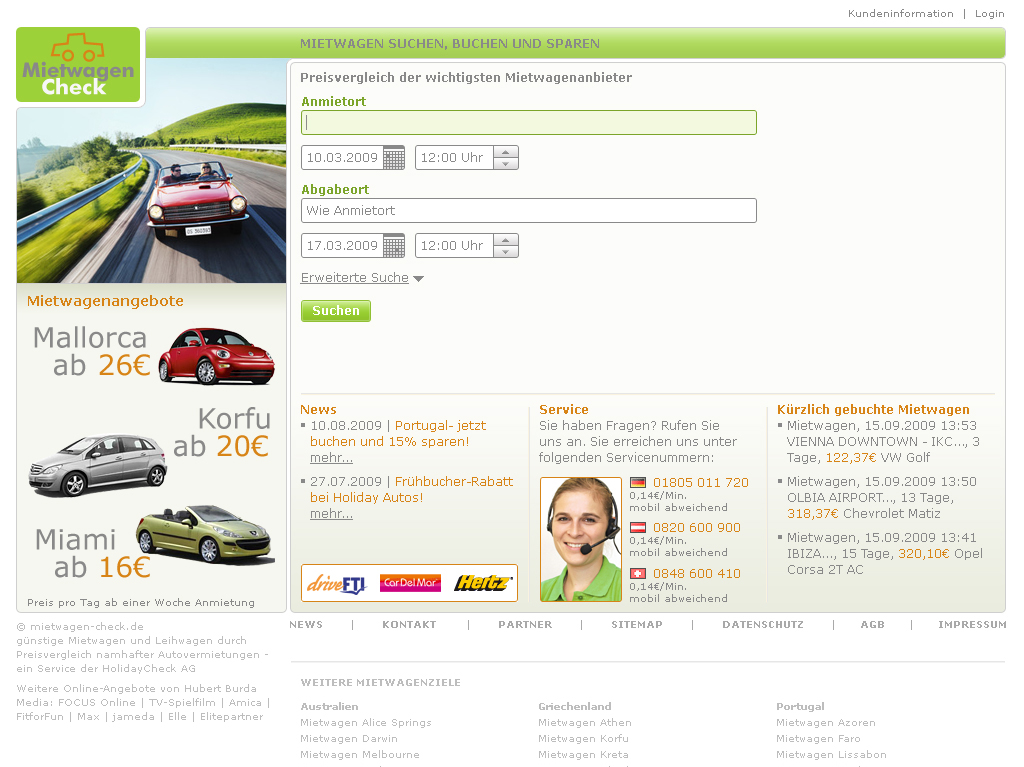The height and width of the screenshot is (767, 1024).
Task: Click the Vienna Downtown VW Golf booking
Action: click(x=883, y=441)
